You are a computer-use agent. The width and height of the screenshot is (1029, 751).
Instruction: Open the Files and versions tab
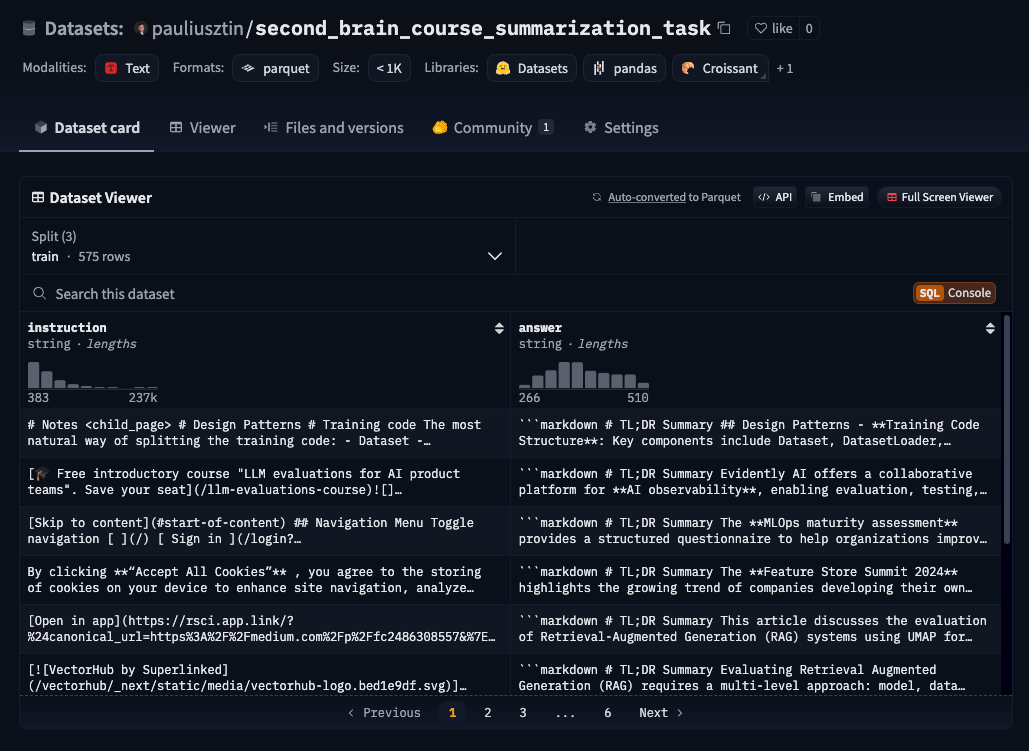coord(333,128)
